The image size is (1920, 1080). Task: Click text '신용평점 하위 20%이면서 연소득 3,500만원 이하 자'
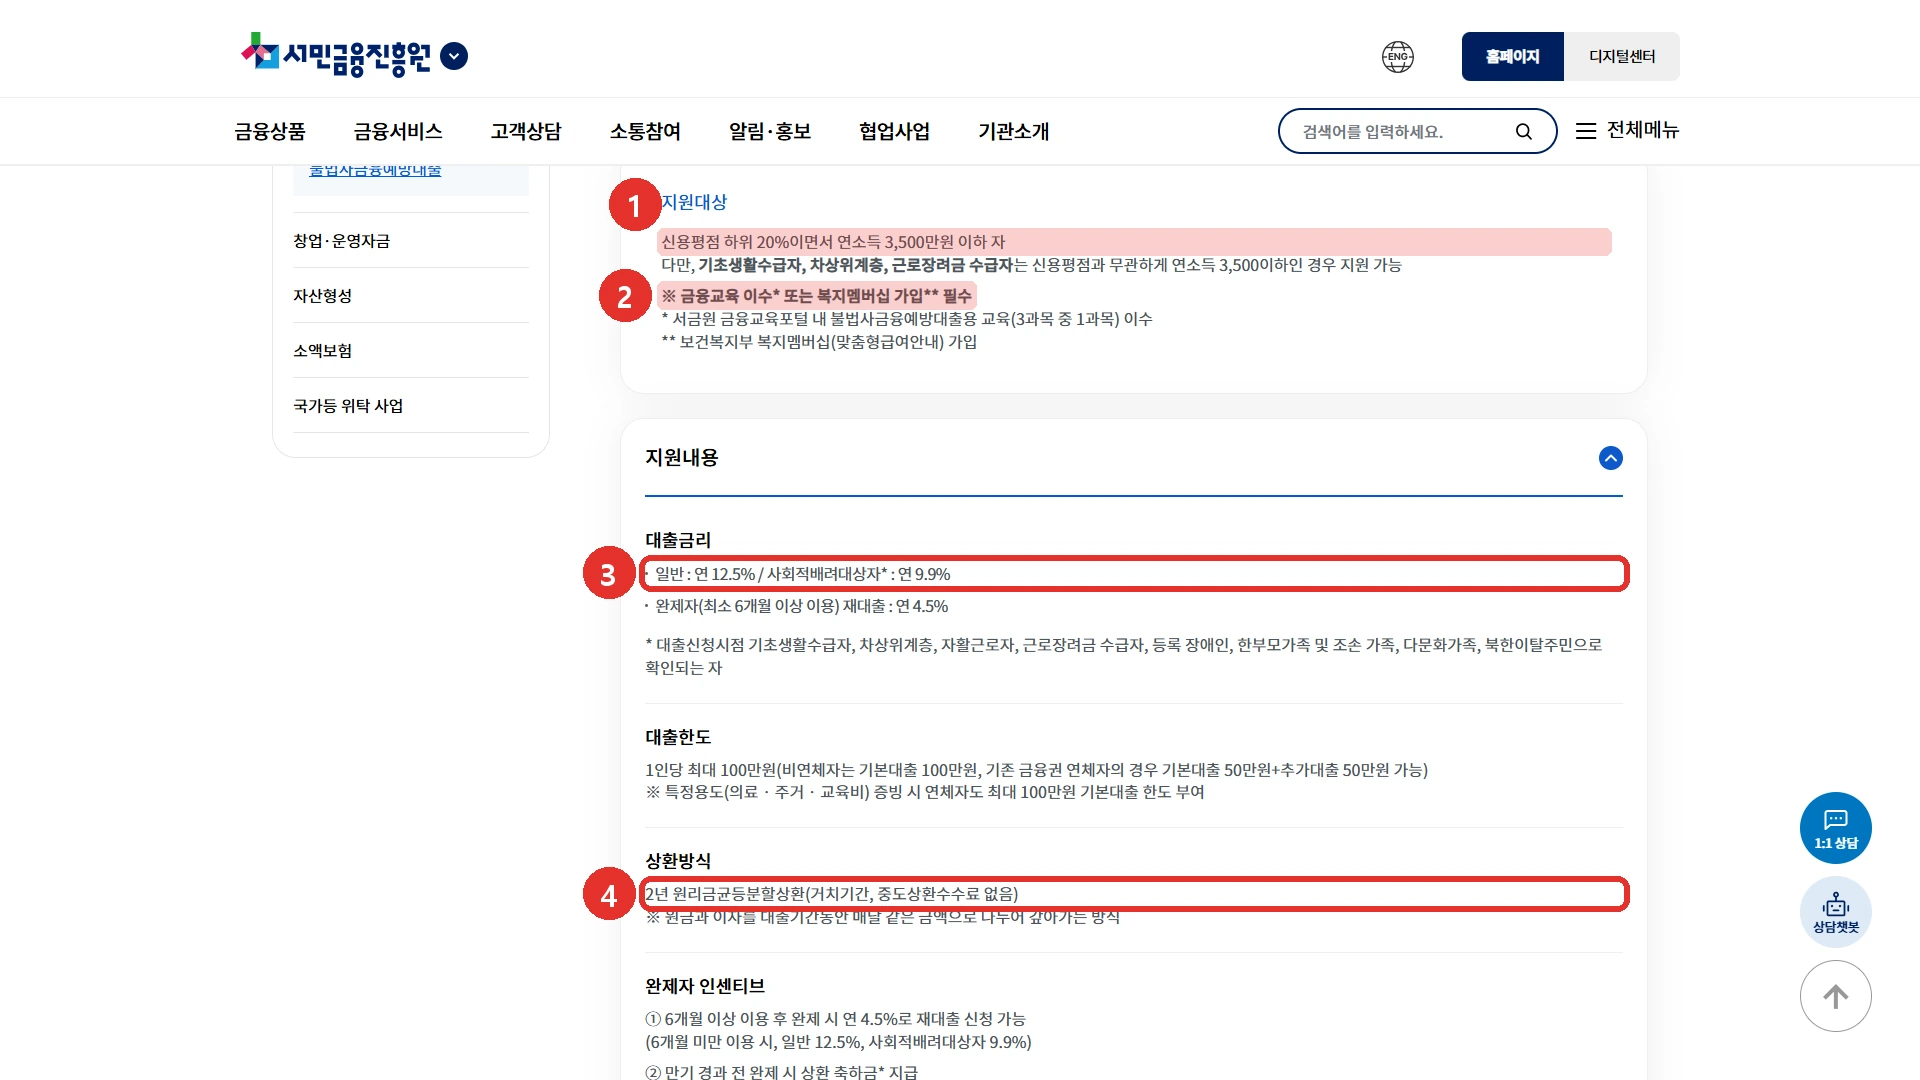833,242
